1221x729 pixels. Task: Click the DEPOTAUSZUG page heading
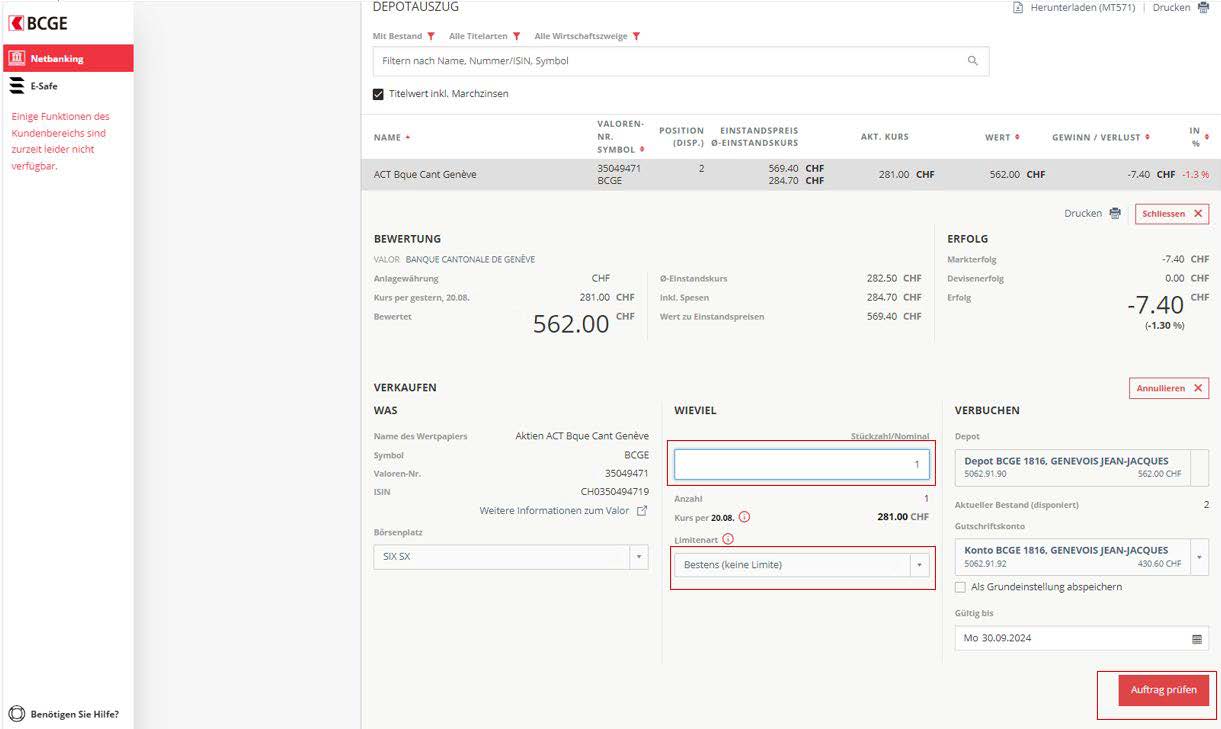[416, 7]
